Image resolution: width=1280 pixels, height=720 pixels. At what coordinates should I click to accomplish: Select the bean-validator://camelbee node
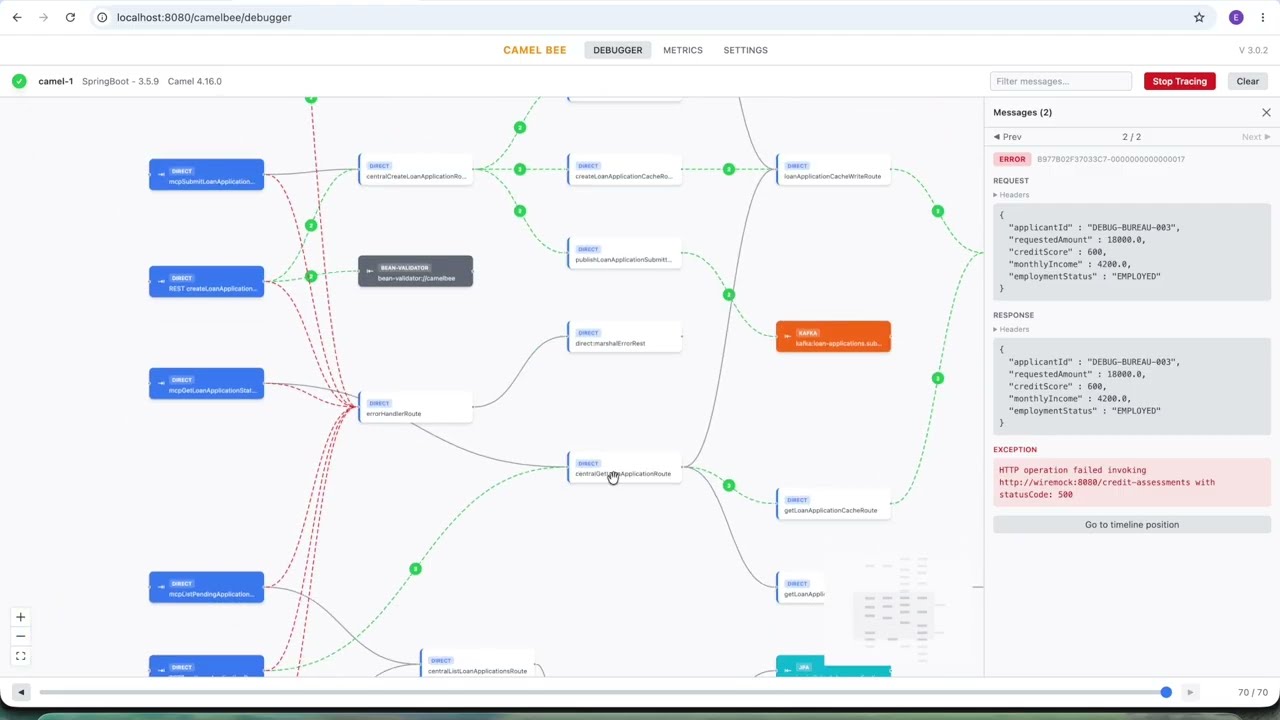[416, 272]
